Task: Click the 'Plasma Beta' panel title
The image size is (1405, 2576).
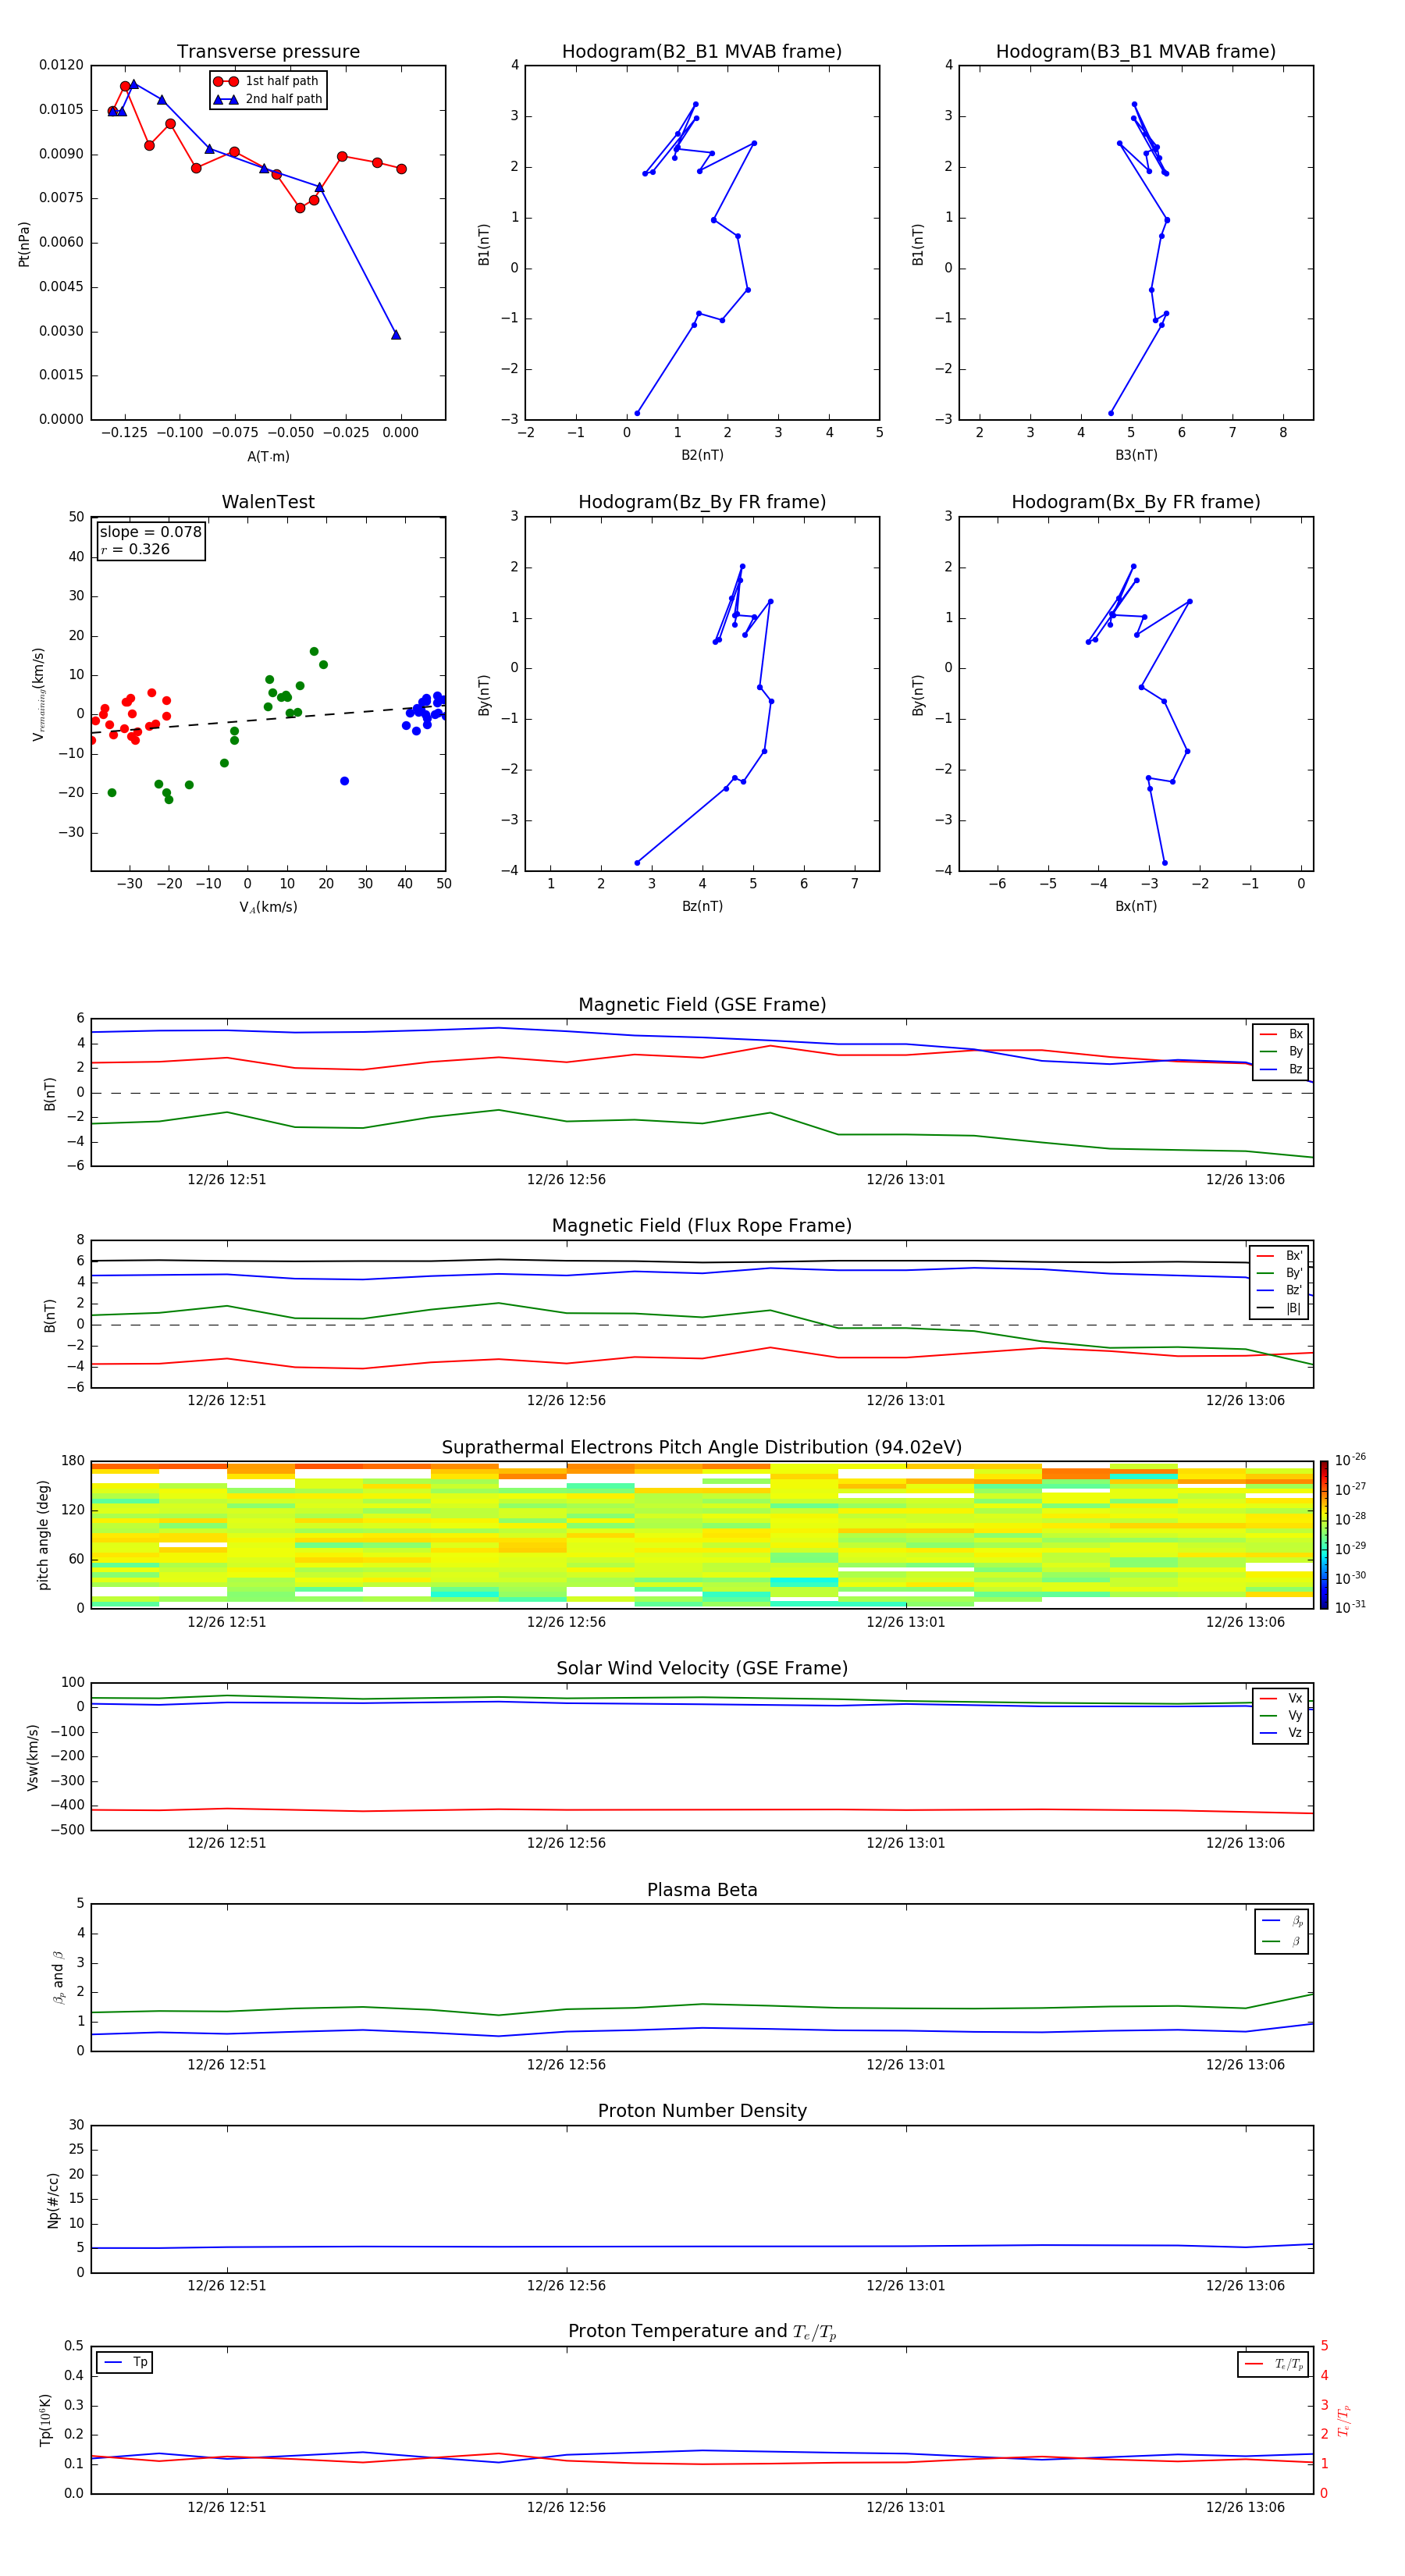Action: coord(702,1890)
